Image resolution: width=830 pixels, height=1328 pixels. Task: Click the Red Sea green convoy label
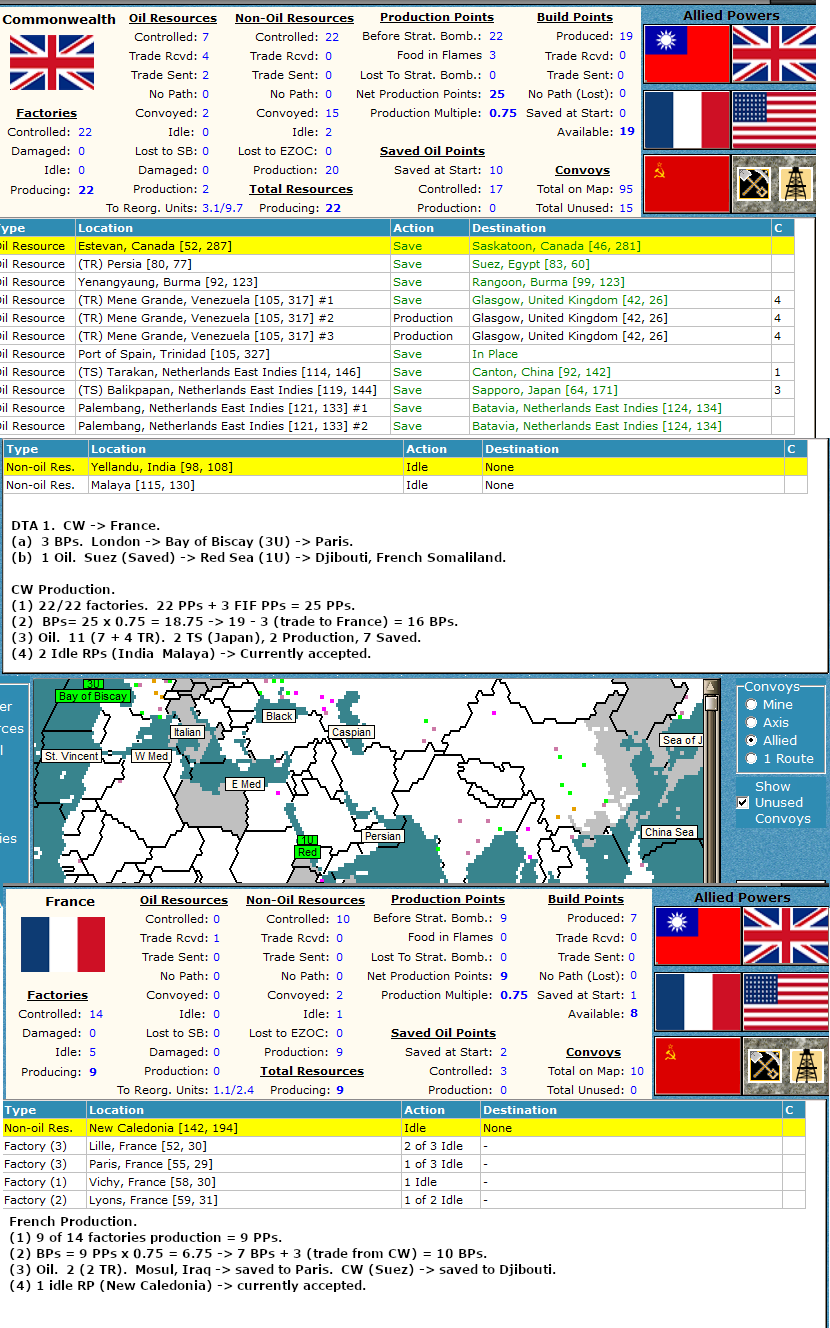pyautogui.click(x=307, y=852)
